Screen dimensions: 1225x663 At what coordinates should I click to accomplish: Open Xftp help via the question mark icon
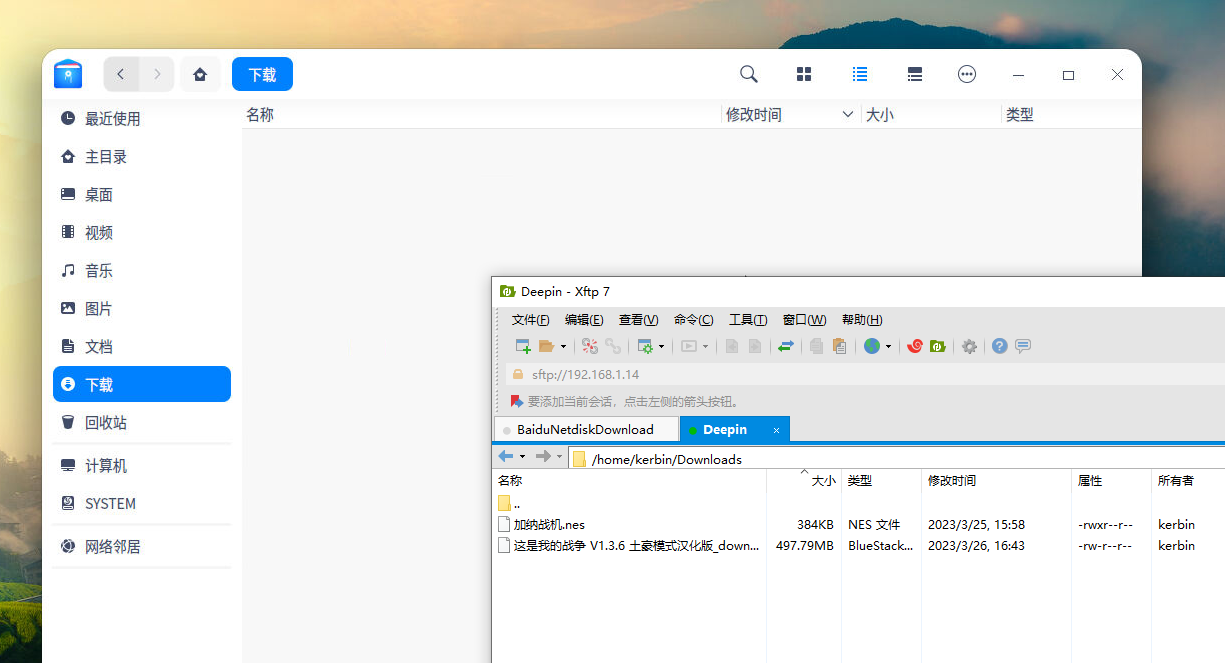[999, 345]
